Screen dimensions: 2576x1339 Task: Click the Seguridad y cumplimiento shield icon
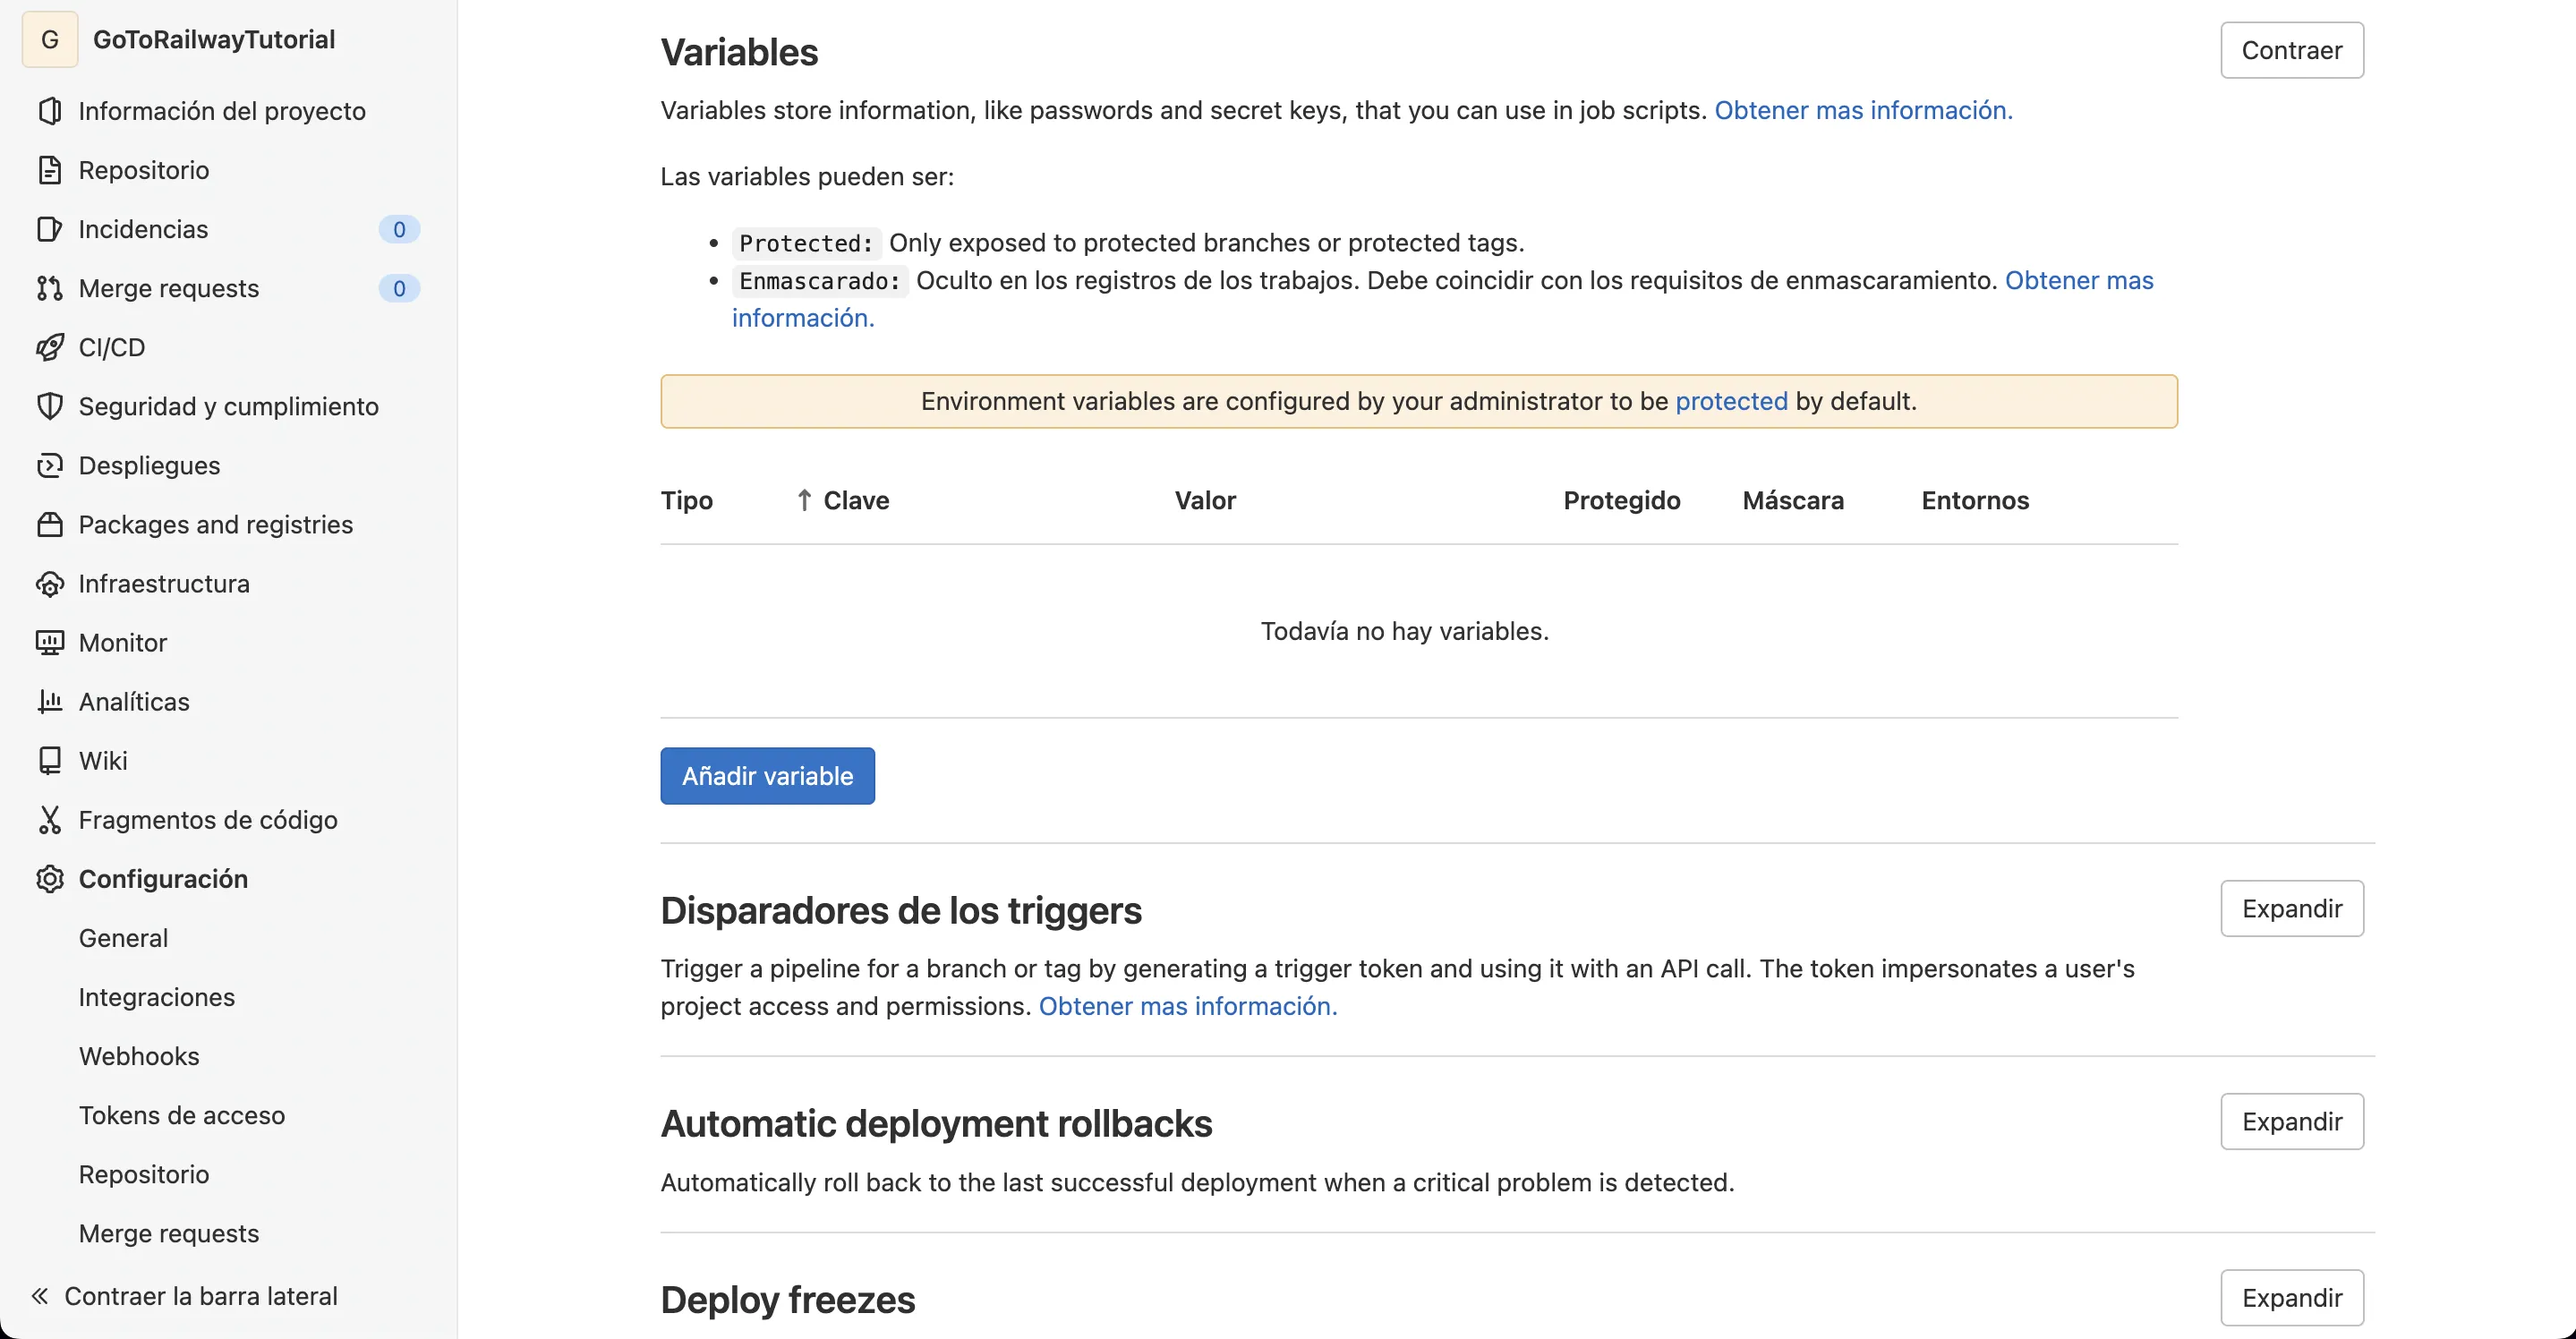49,406
